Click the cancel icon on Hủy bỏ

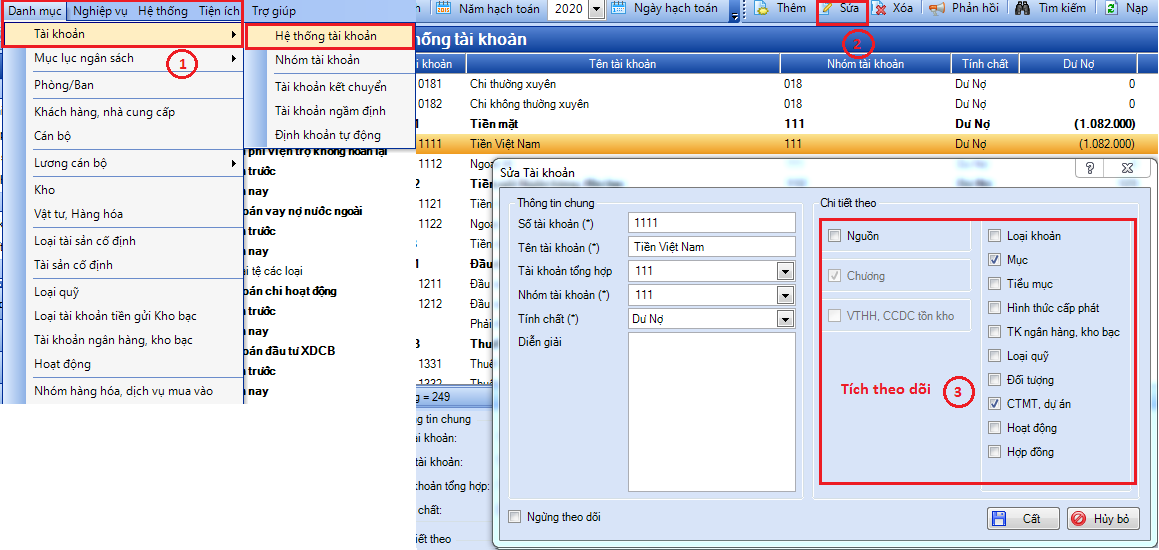click(1077, 518)
